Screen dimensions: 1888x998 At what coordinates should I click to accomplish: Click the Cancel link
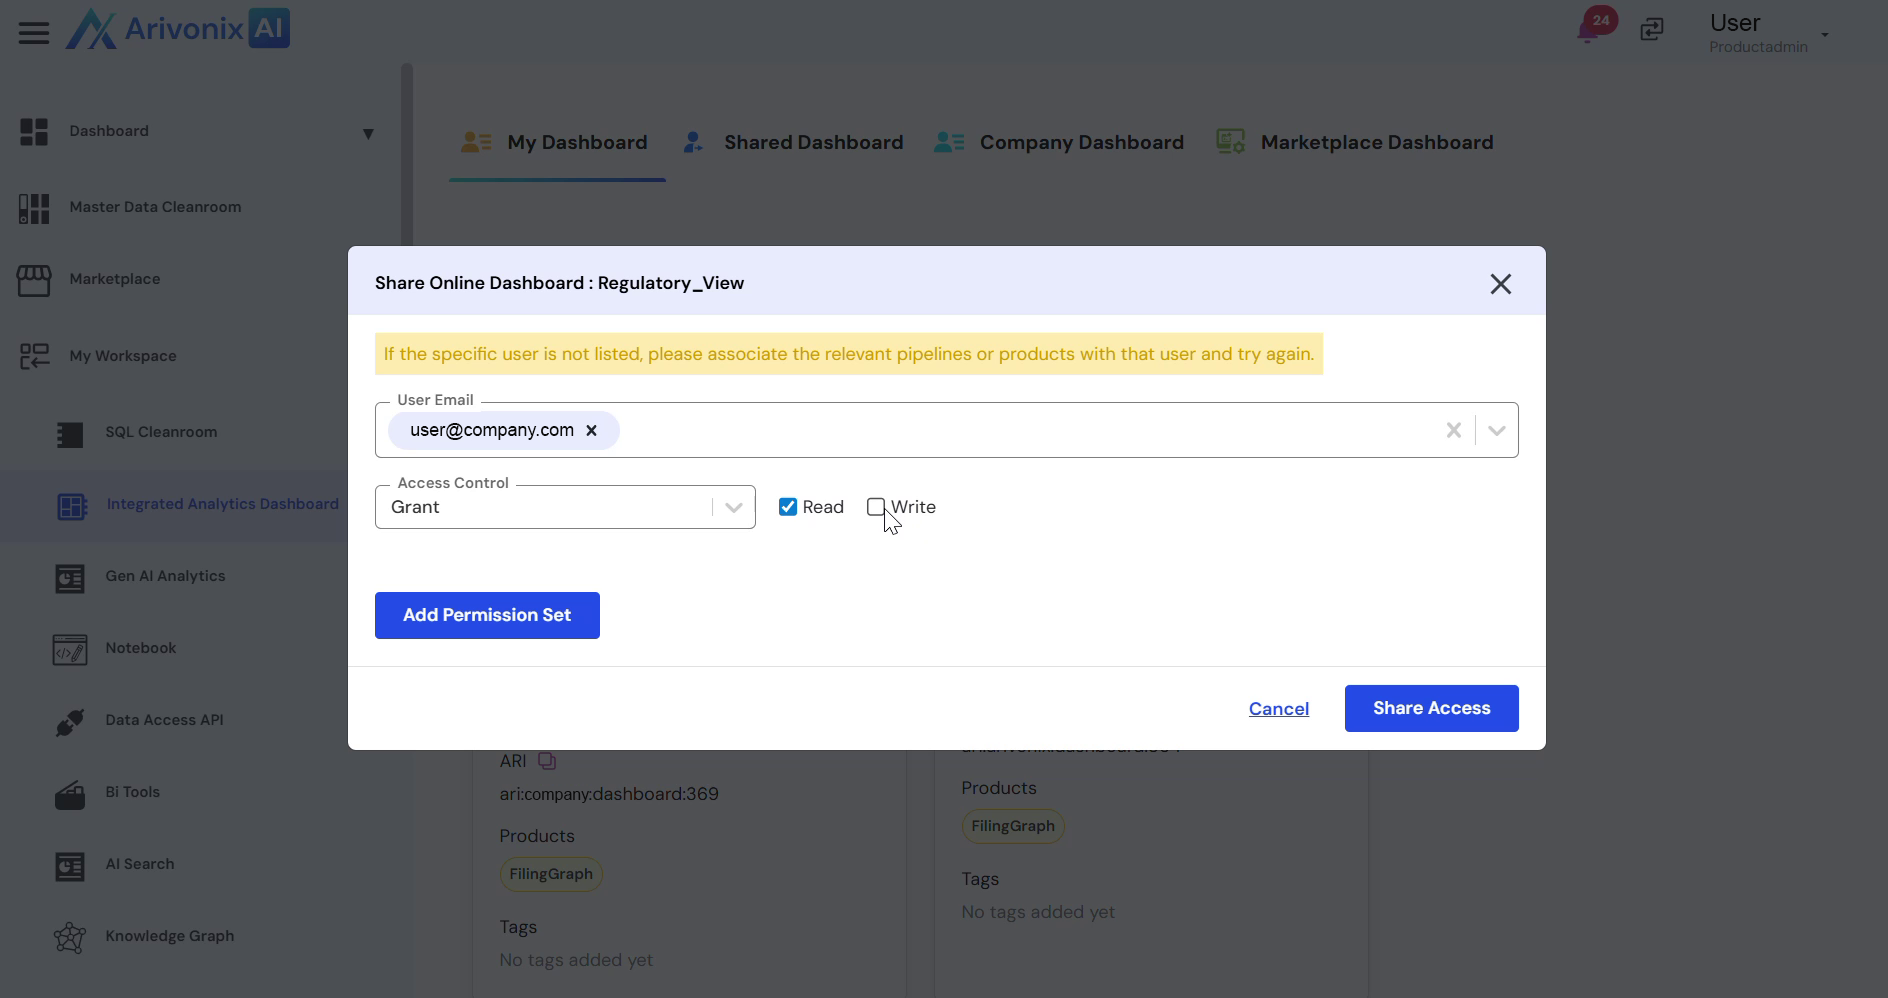[1278, 709]
